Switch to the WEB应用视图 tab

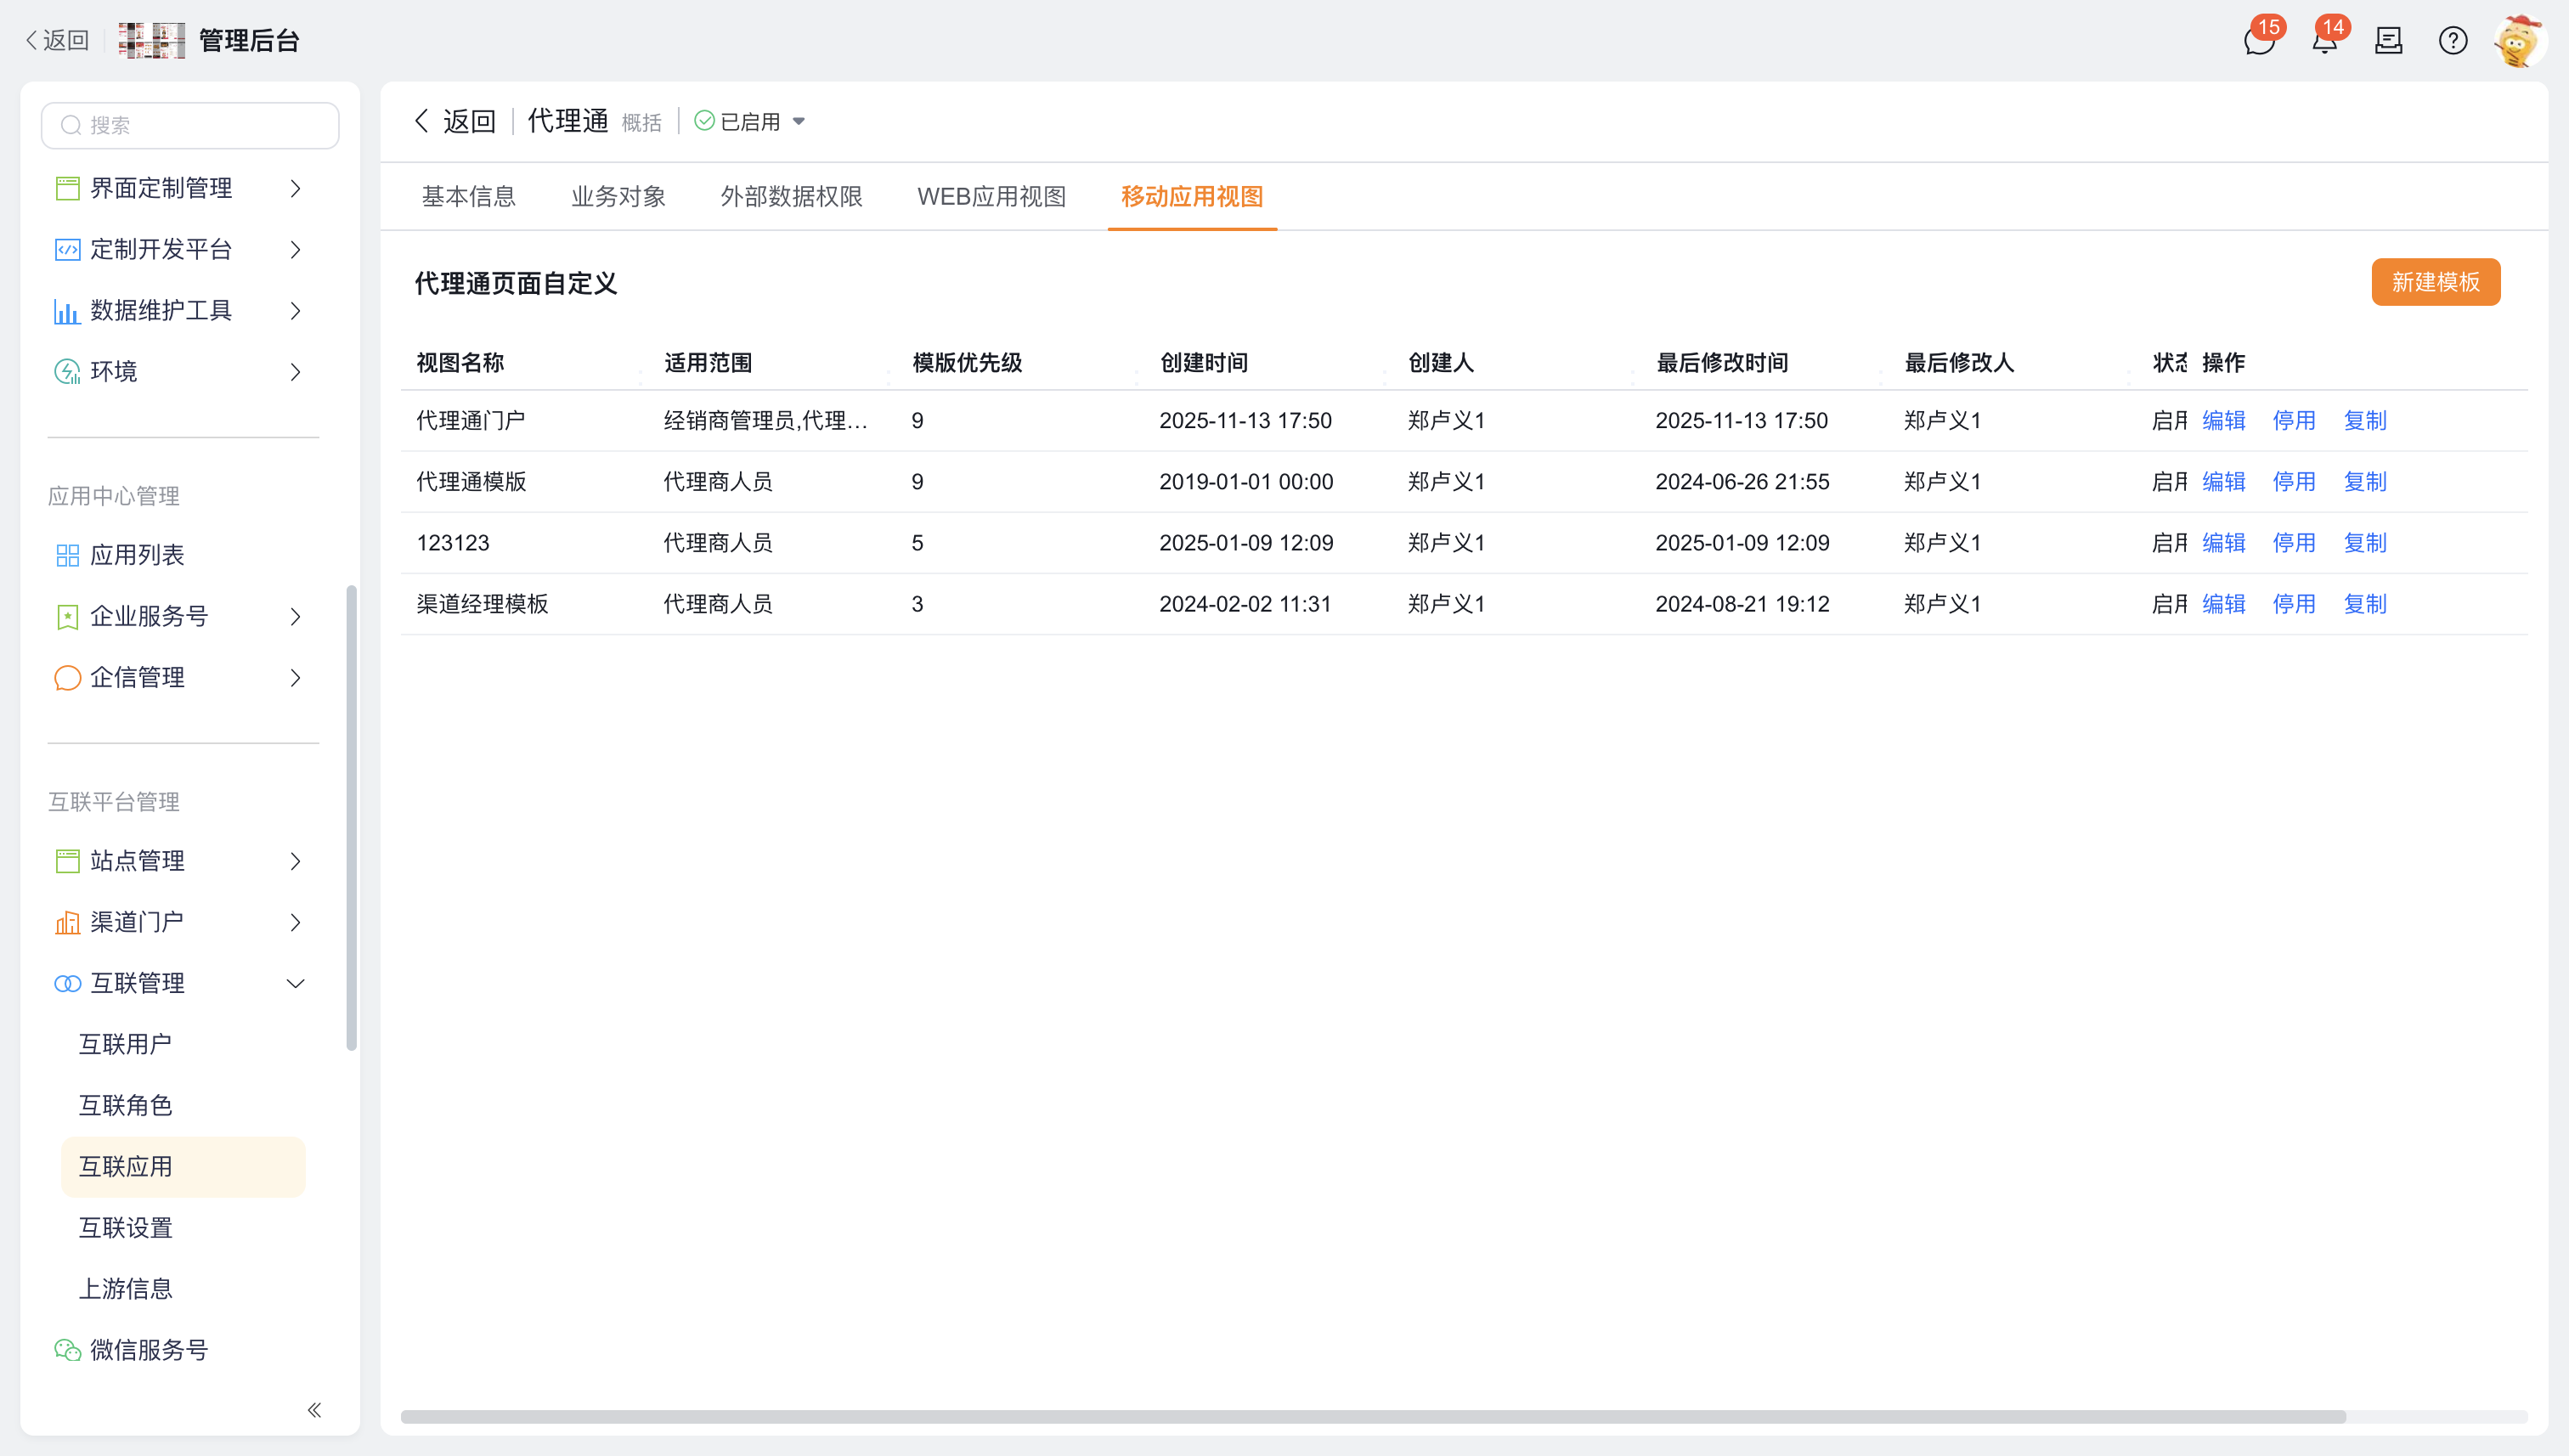coord(991,196)
